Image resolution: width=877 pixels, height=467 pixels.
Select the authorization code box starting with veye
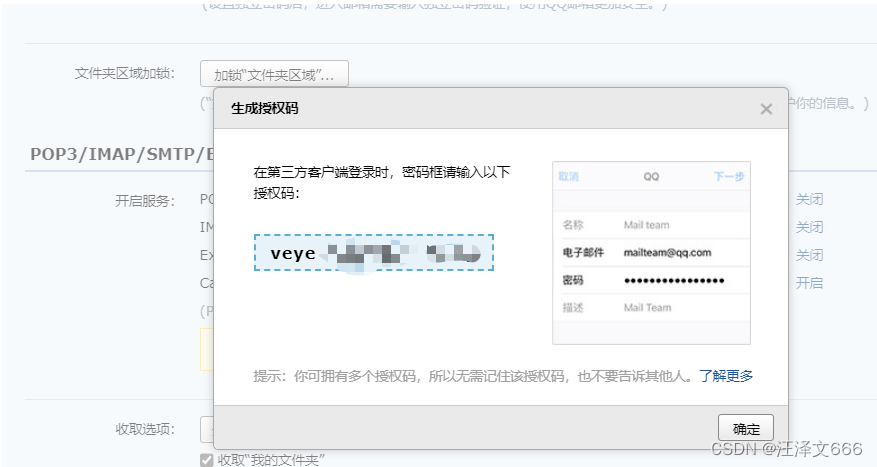coord(374,253)
